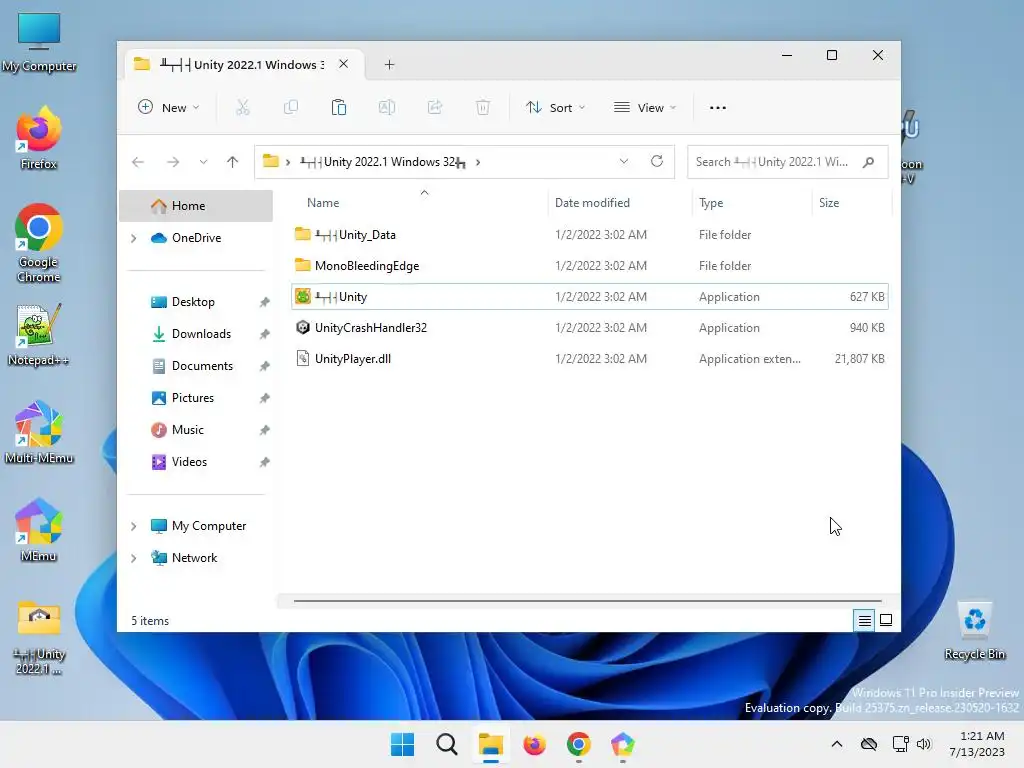Open the See more ellipsis menu
The height and width of the screenshot is (768, 1024).
pyautogui.click(x=718, y=108)
